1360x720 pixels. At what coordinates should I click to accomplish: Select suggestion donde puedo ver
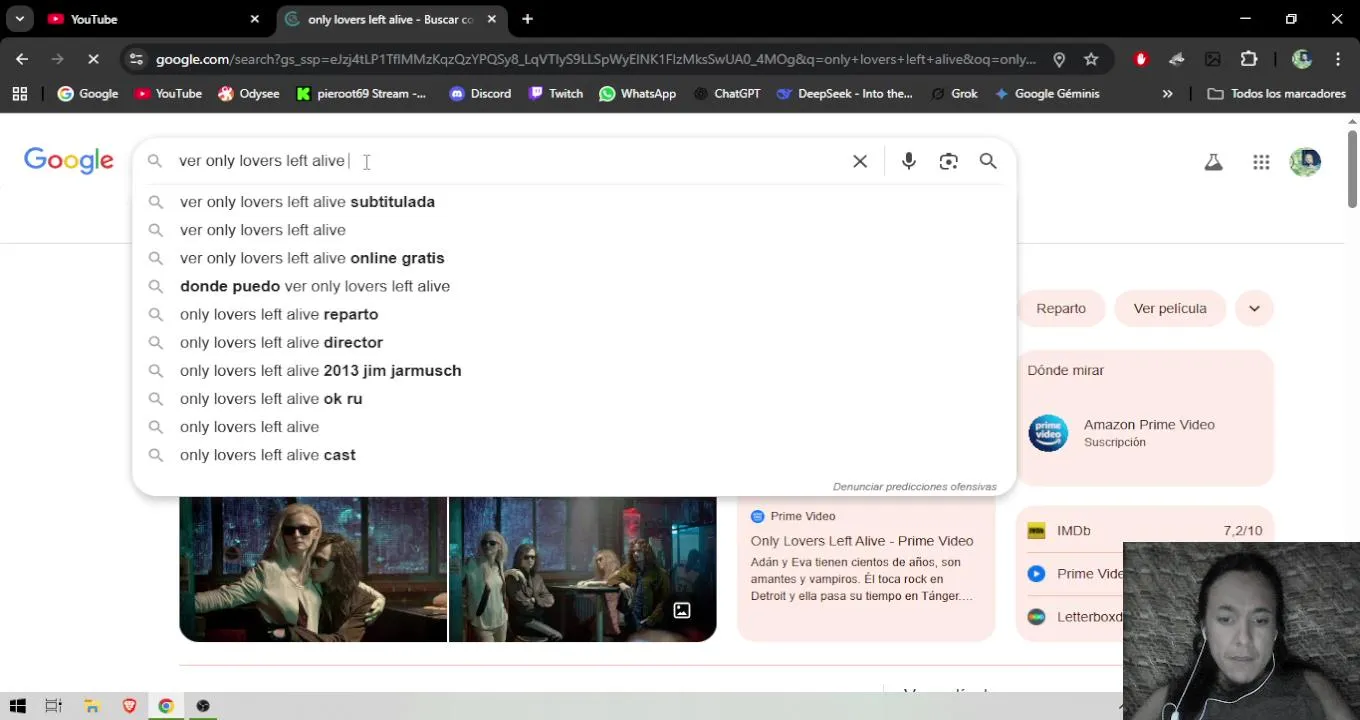point(574,286)
